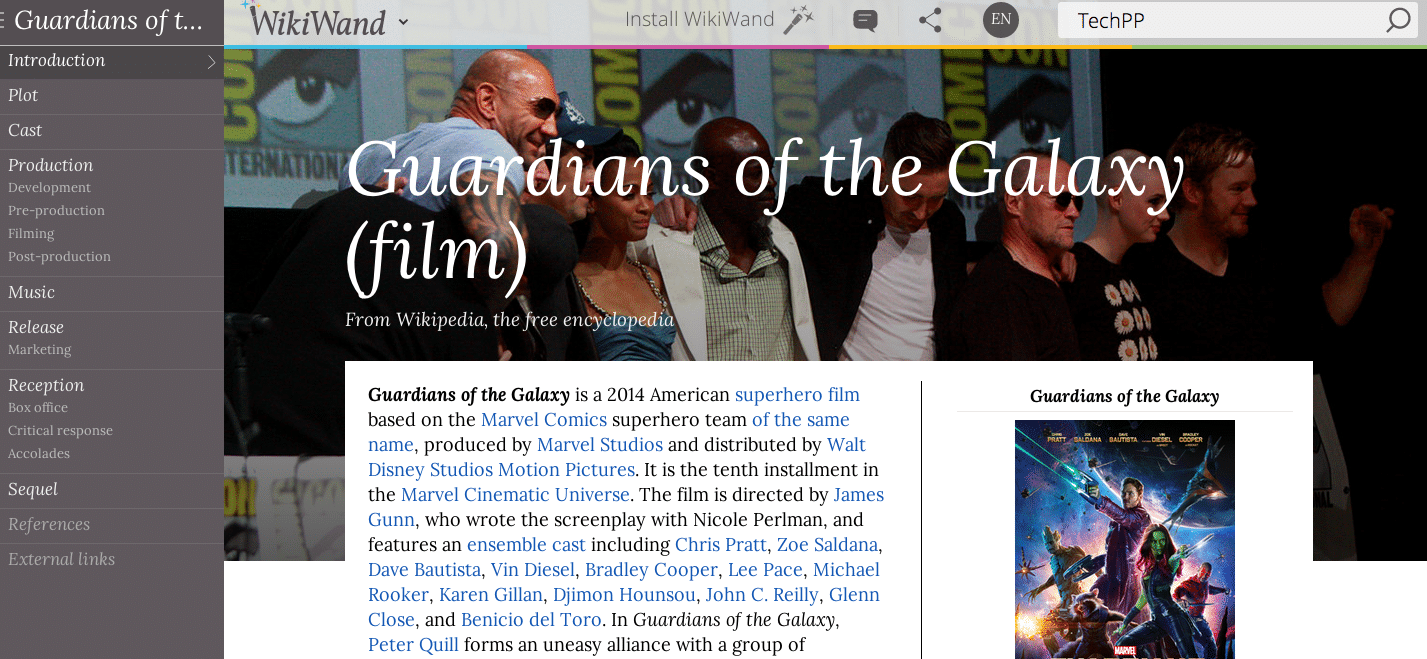Select Critical response subsection

click(x=60, y=431)
